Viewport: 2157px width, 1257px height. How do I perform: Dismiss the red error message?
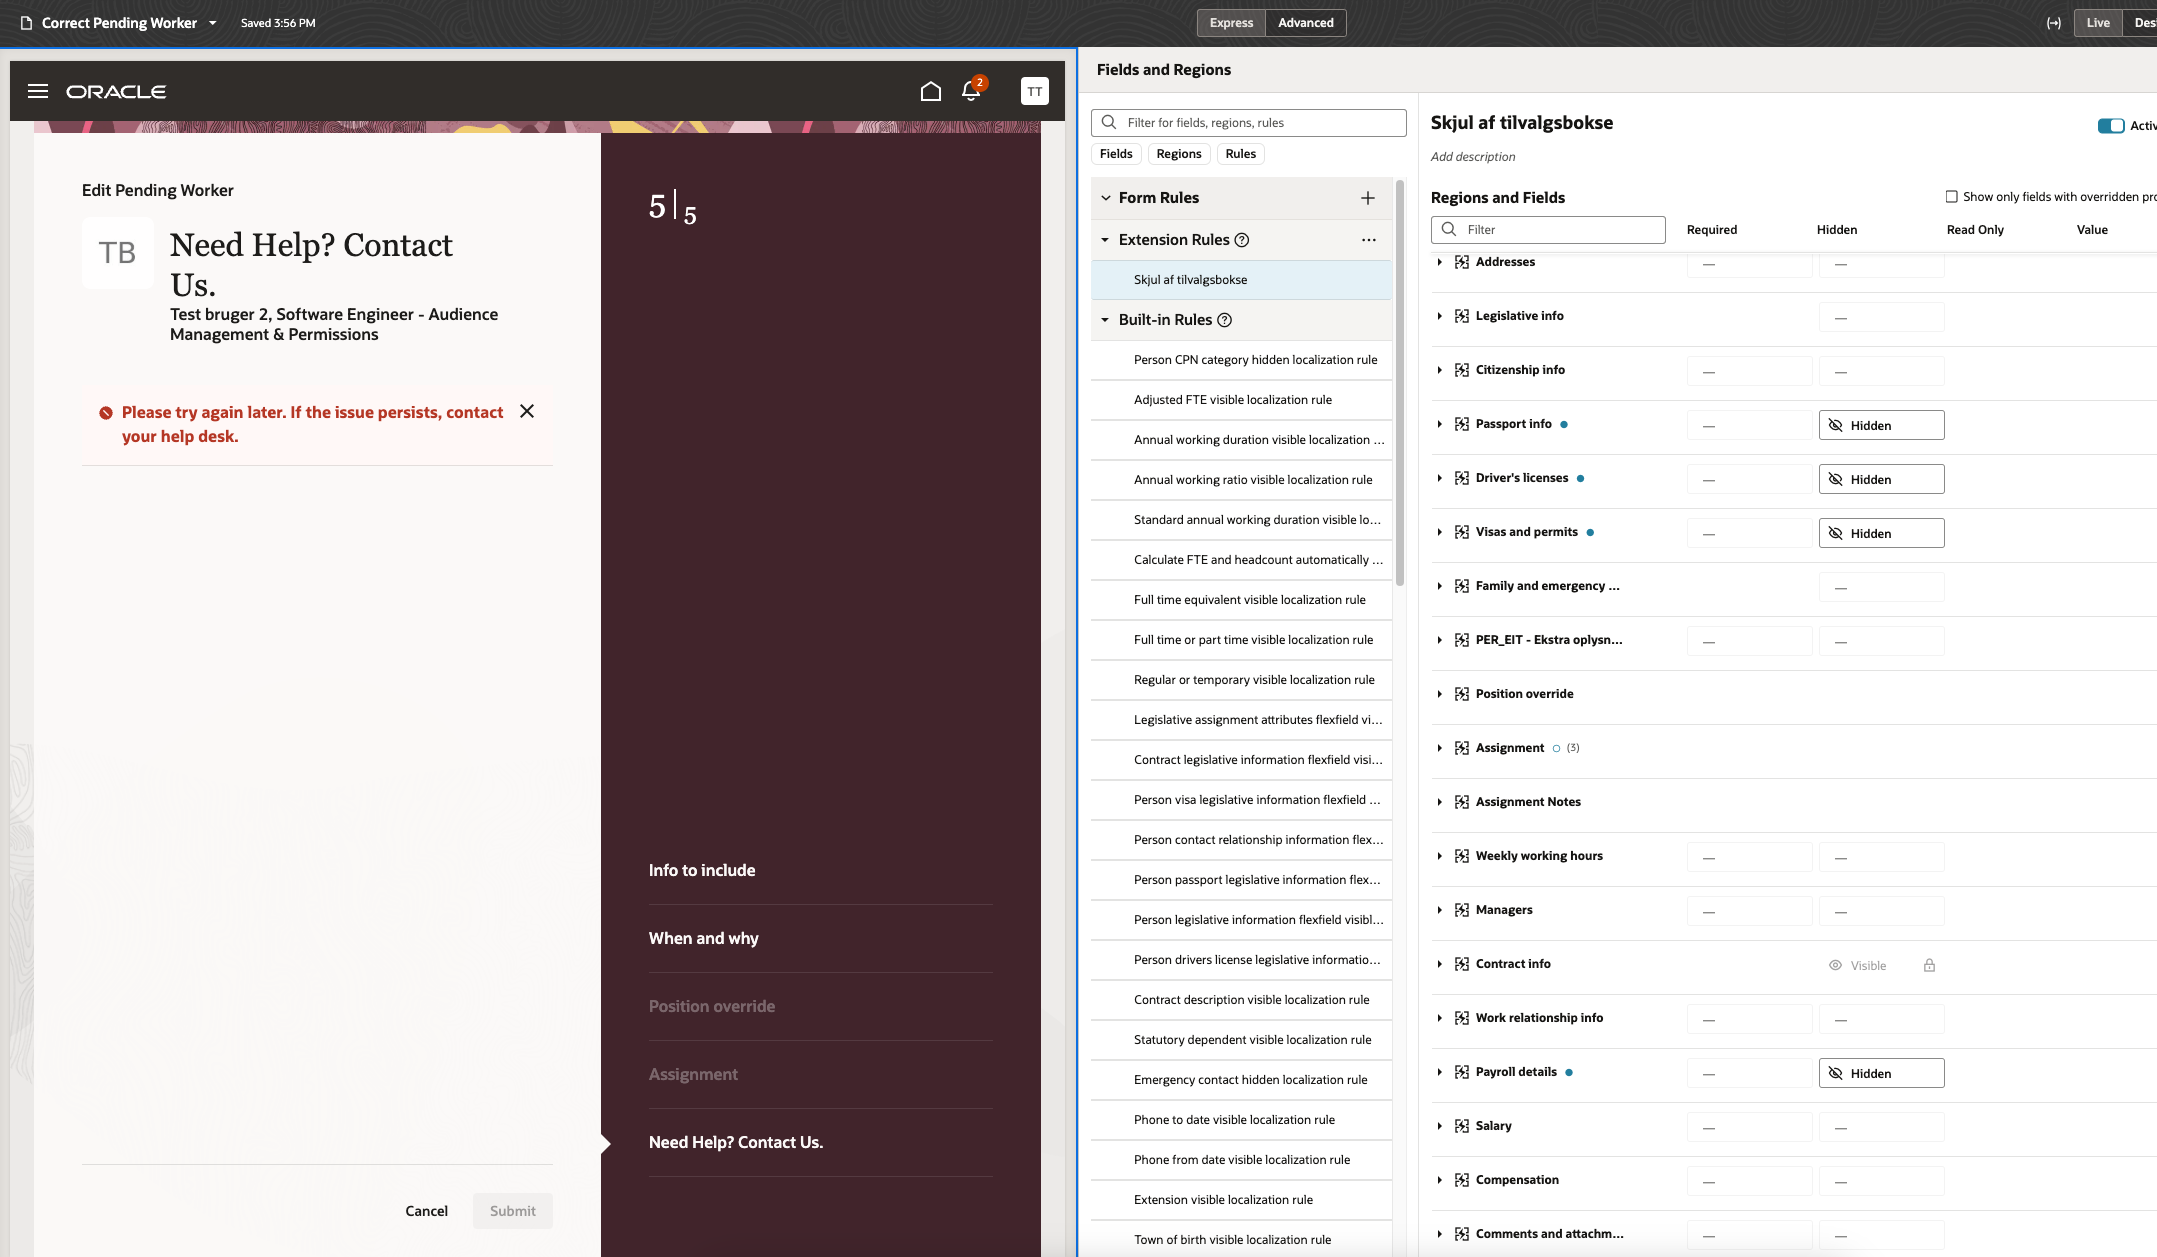(527, 411)
